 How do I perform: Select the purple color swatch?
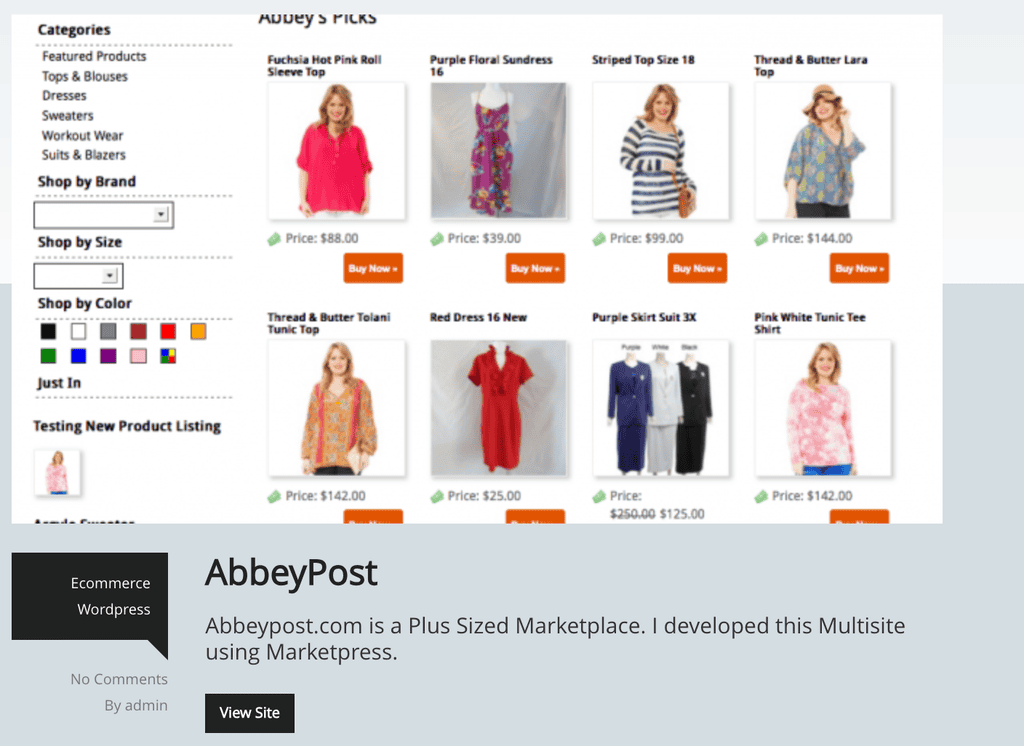coord(108,356)
